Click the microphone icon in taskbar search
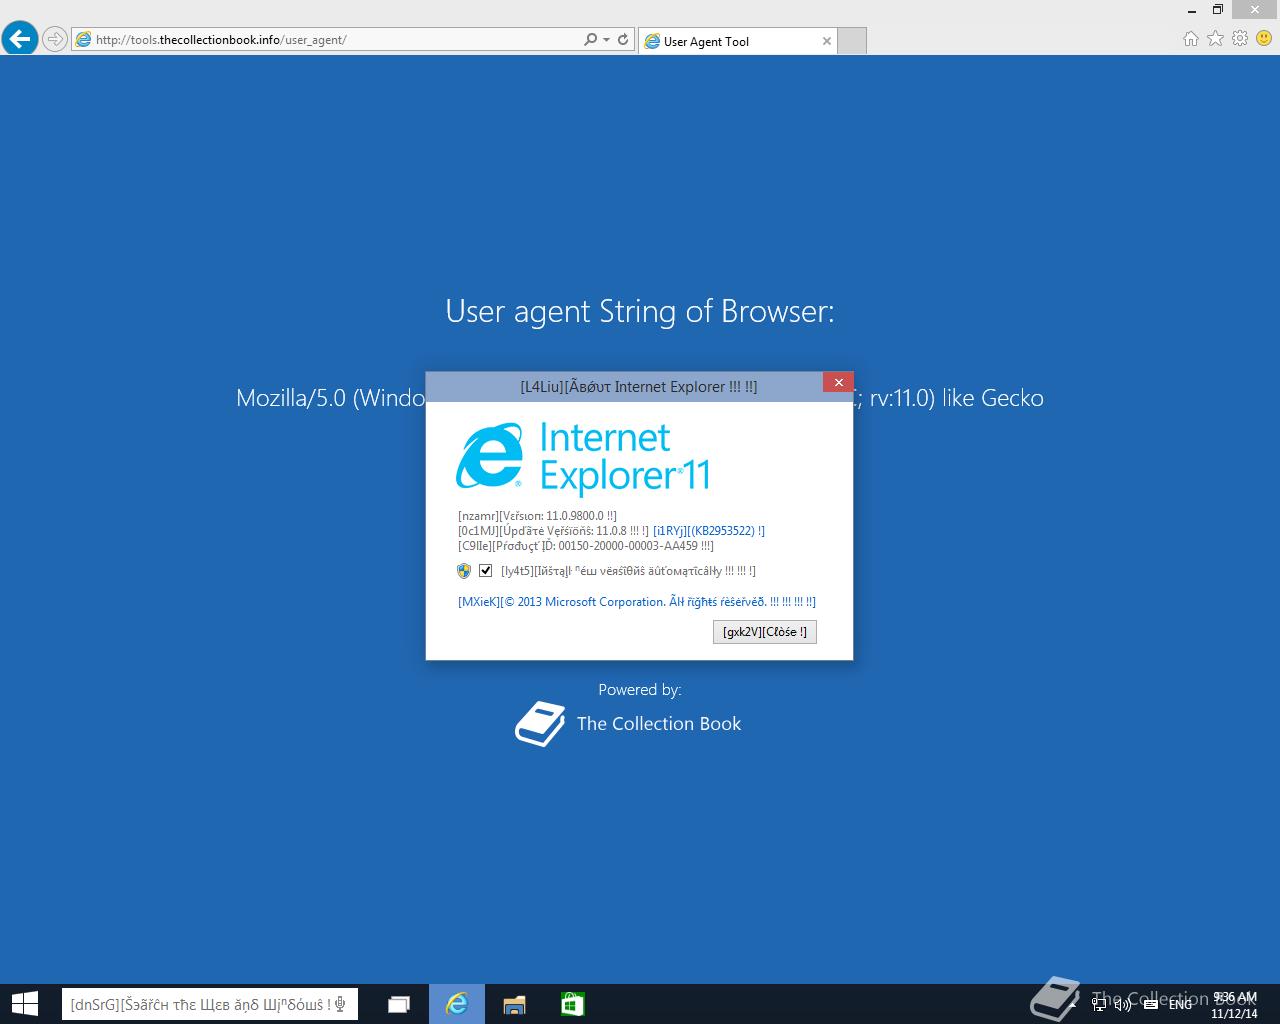Image resolution: width=1280 pixels, height=1024 pixels. 342,1004
